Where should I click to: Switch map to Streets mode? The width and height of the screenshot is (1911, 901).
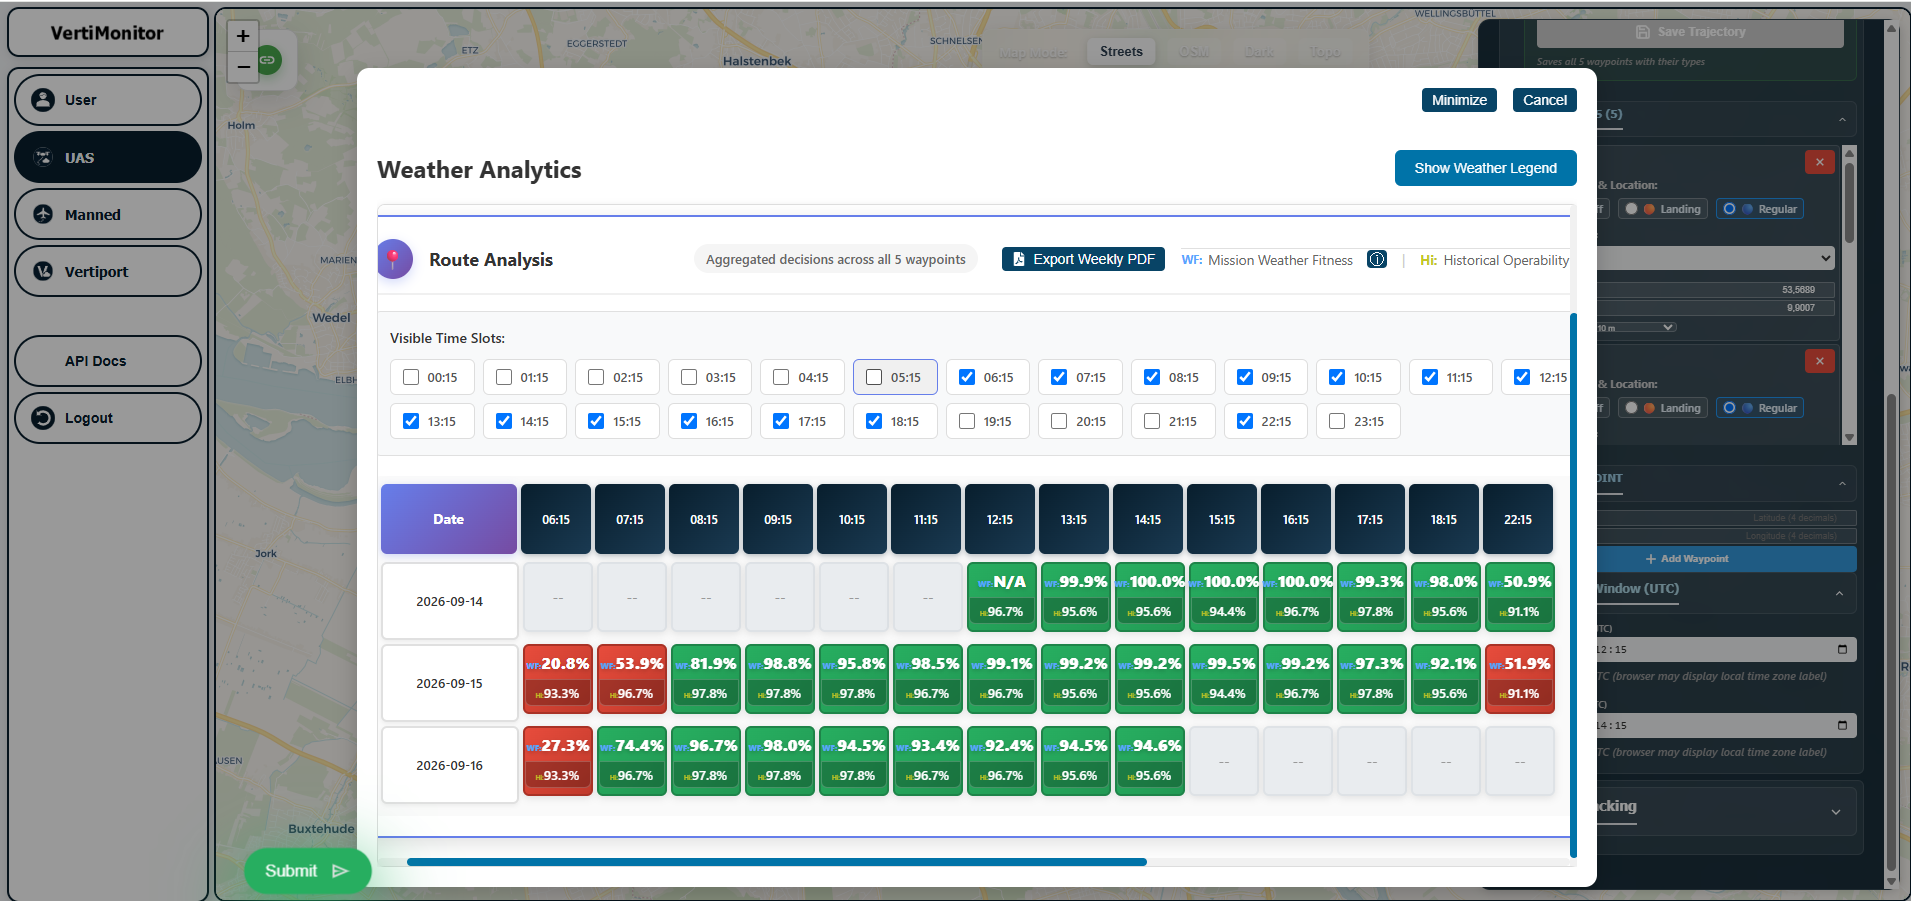coord(1121,52)
